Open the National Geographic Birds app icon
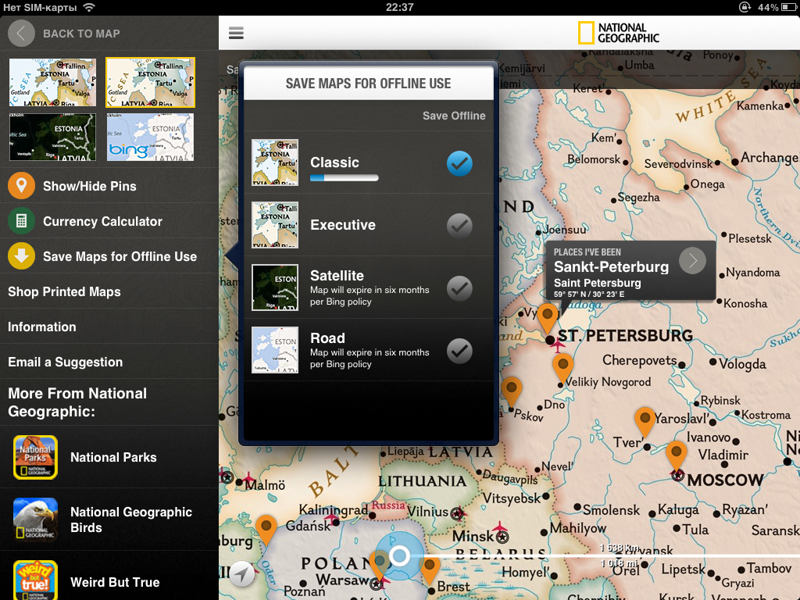This screenshot has height=600, width=800. [x=35, y=519]
